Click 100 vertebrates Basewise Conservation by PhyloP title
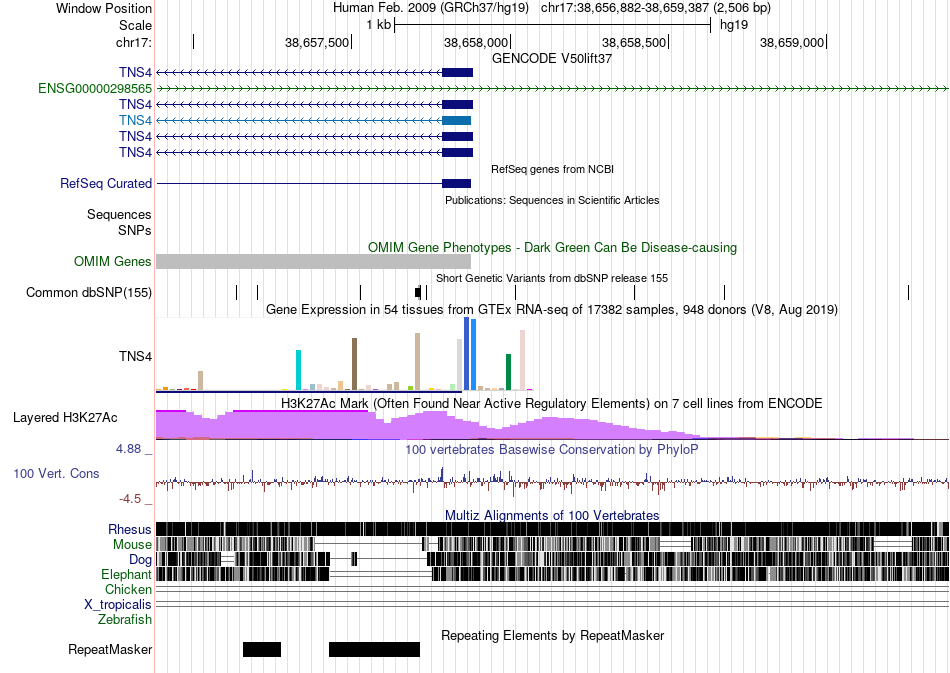The width and height of the screenshot is (950, 673). coord(552,449)
